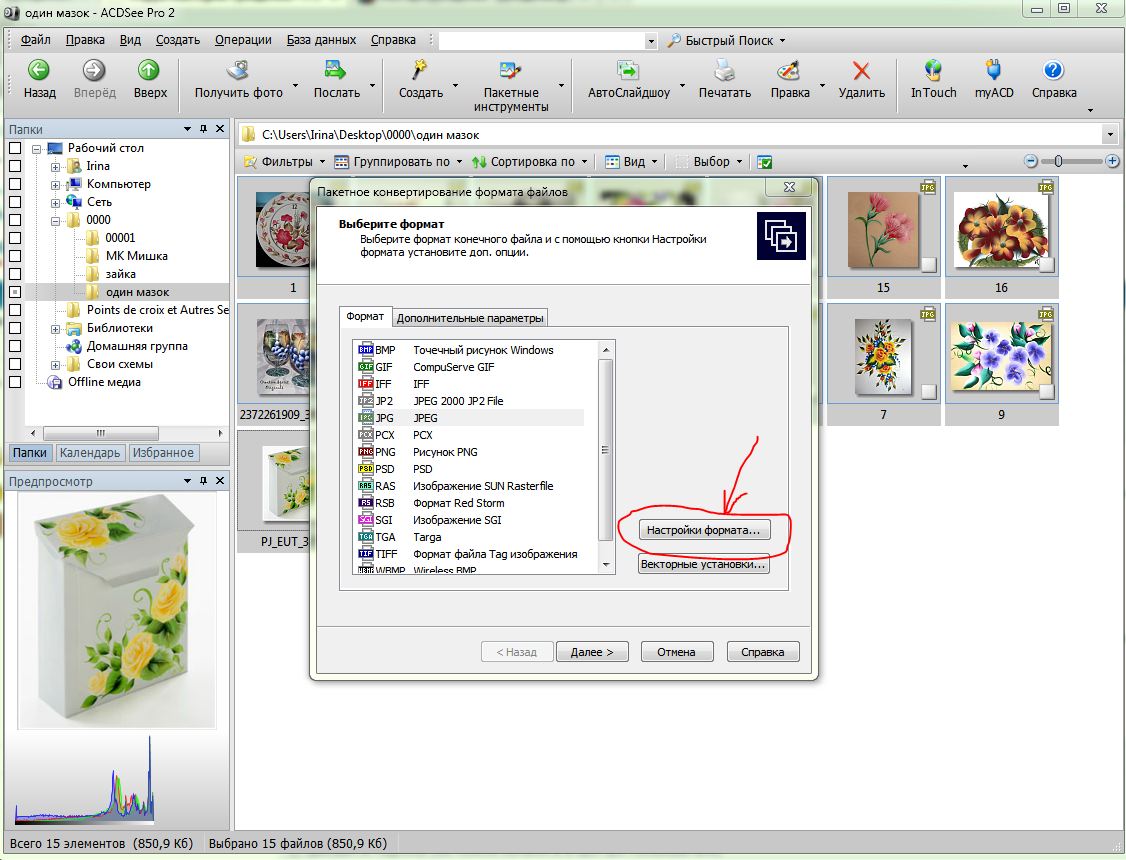Tick the checkbox next to Irina
Screen dimensions: 1126x860
(x=14, y=166)
